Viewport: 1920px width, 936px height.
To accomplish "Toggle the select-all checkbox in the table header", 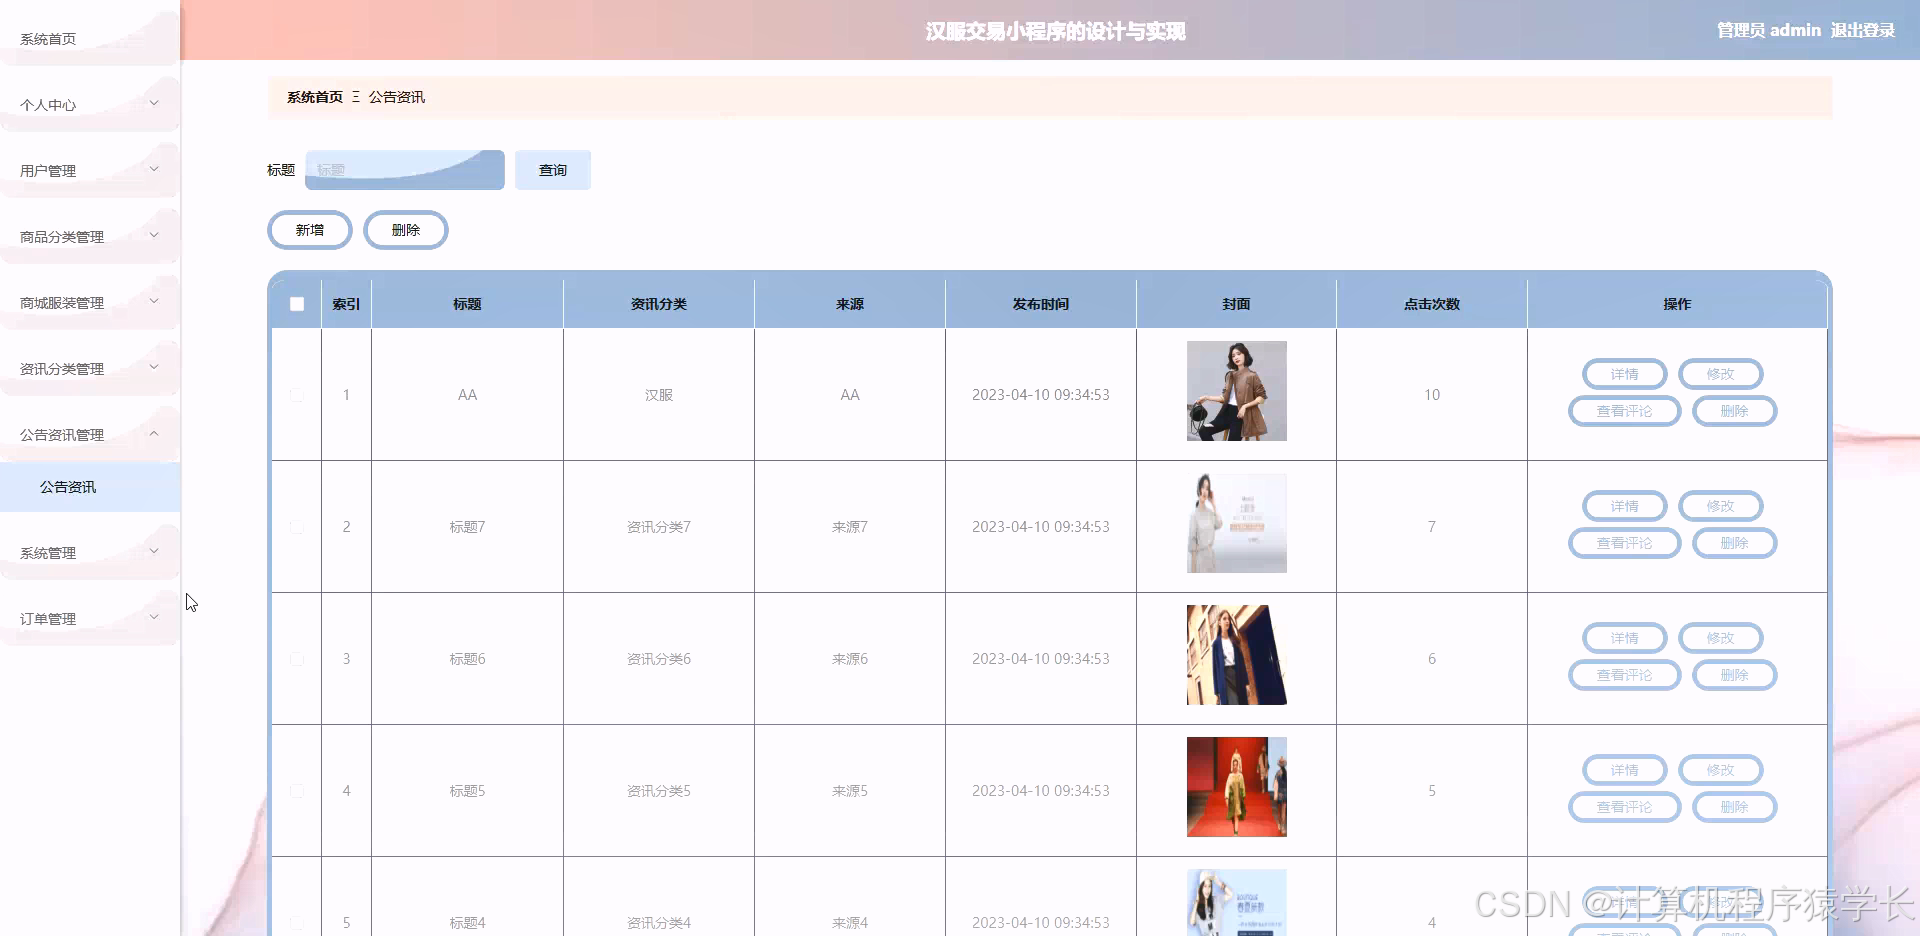I will 297,304.
